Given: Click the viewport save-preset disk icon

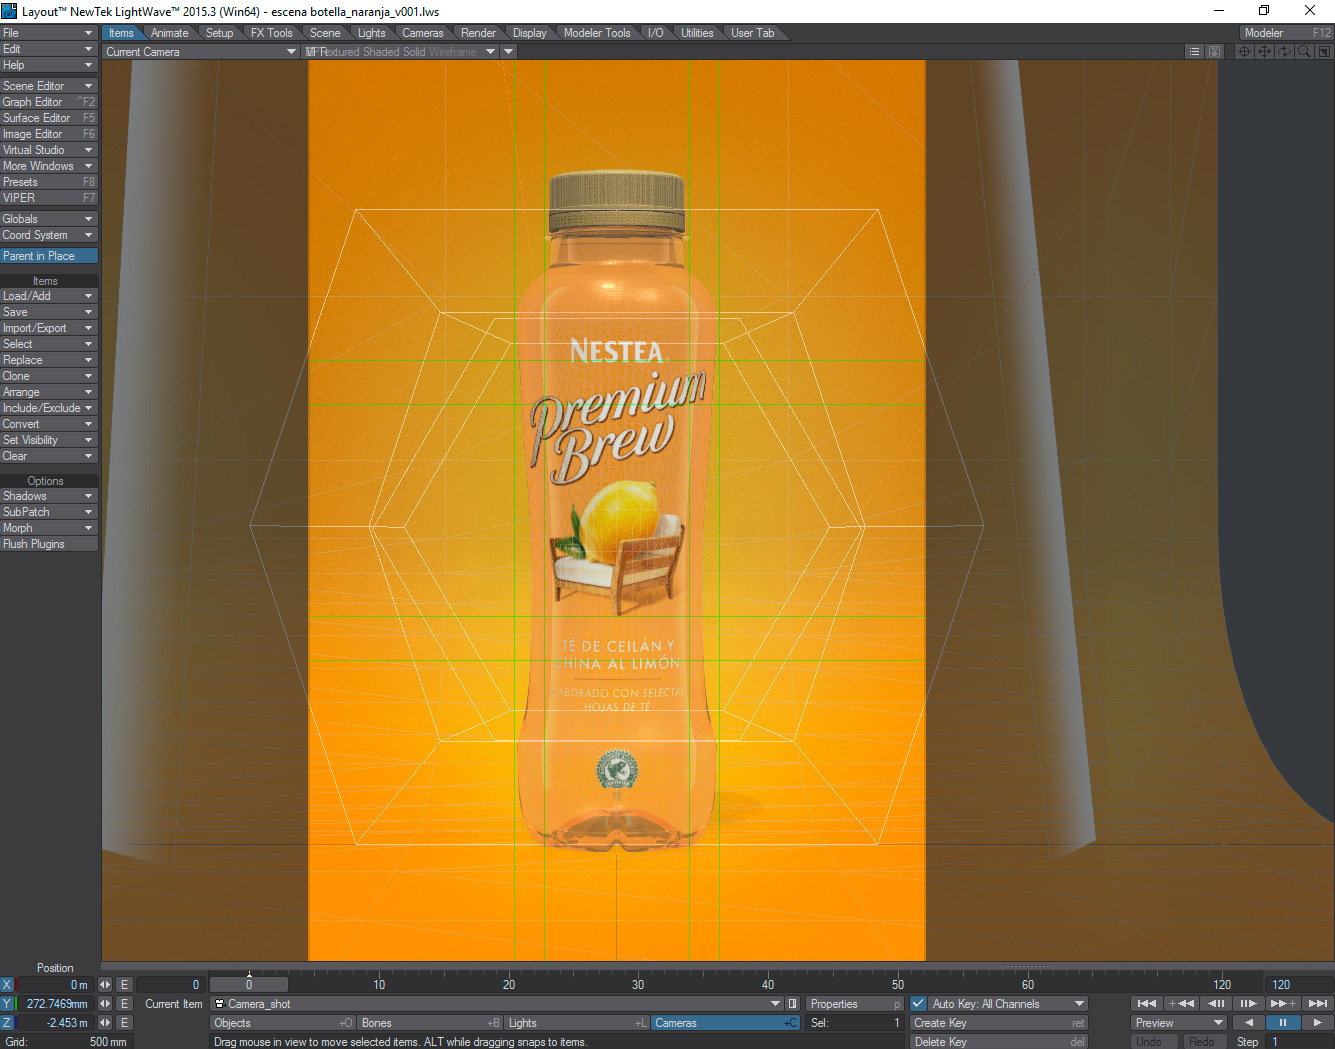Looking at the screenshot, I should (1214, 51).
